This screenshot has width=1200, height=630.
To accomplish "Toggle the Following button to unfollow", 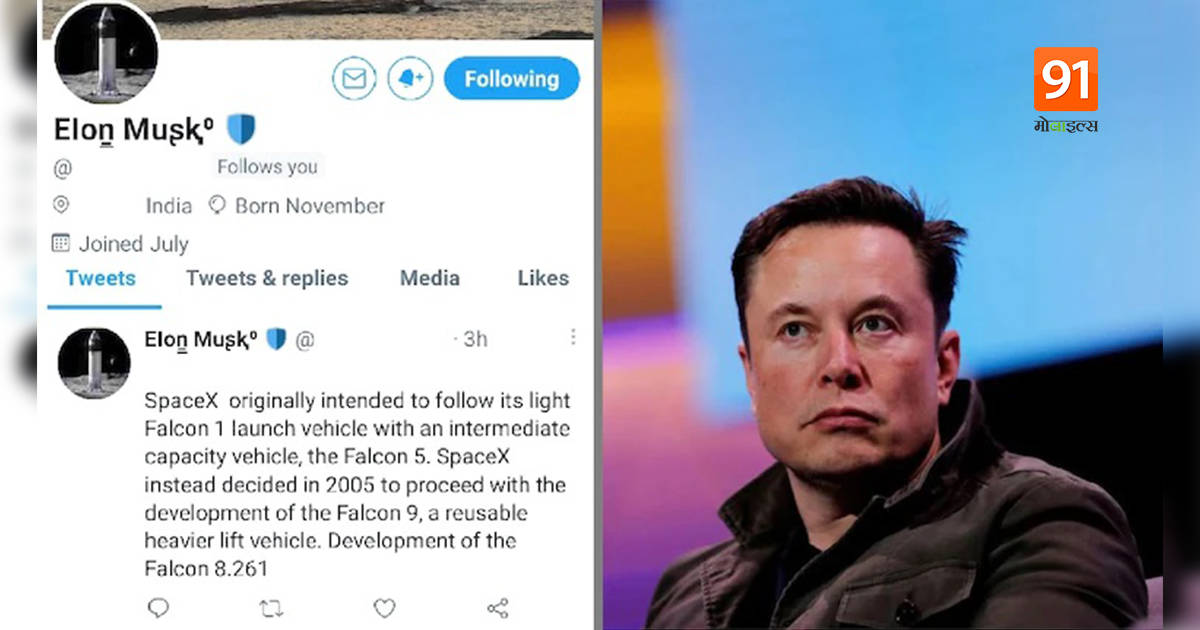I will (x=512, y=78).
